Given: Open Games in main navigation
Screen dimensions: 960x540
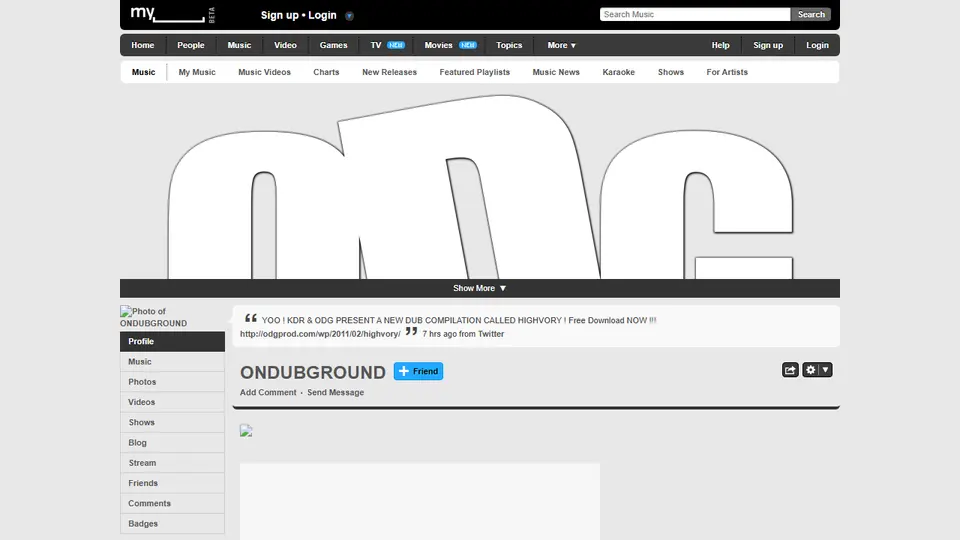Looking at the screenshot, I should [x=333, y=45].
